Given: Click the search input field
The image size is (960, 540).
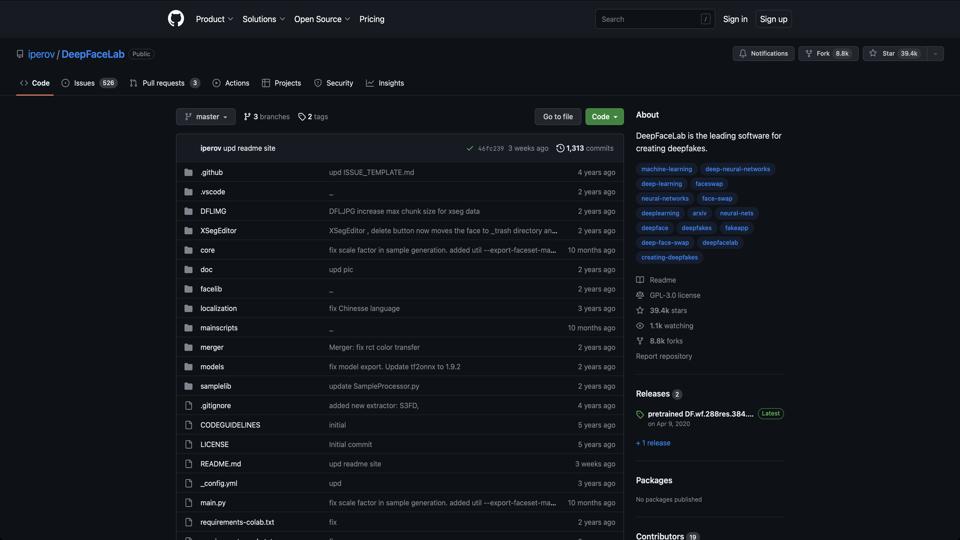Looking at the screenshot, I should coord(648,19).
